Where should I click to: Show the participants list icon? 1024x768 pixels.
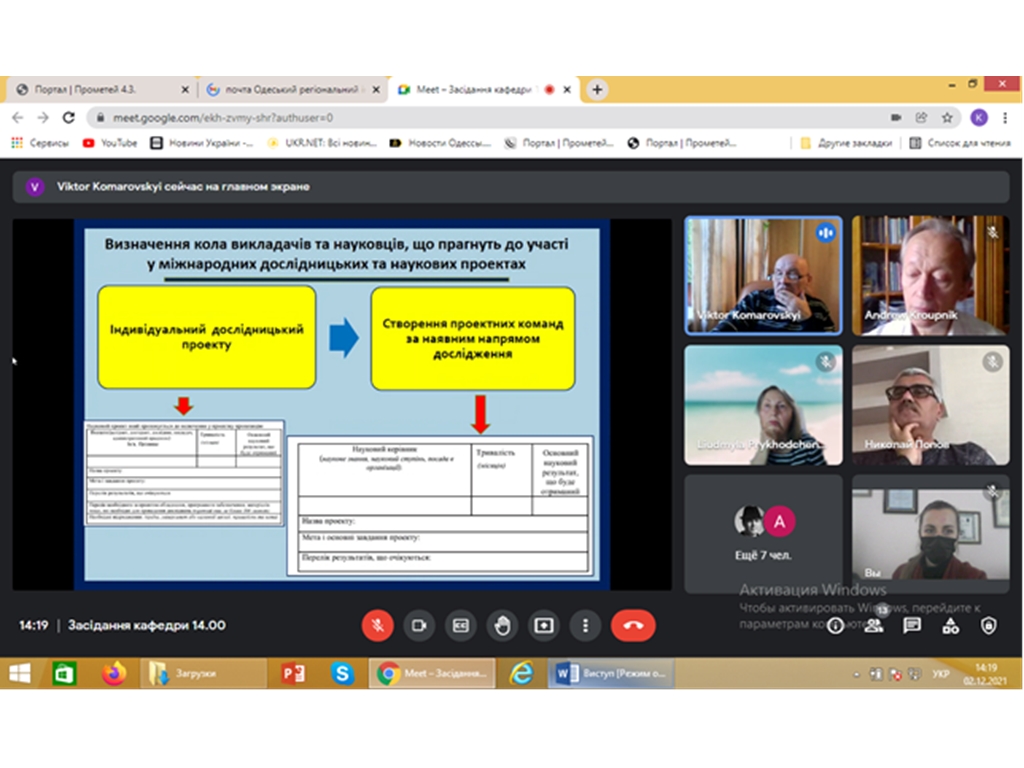pos(874,626)
